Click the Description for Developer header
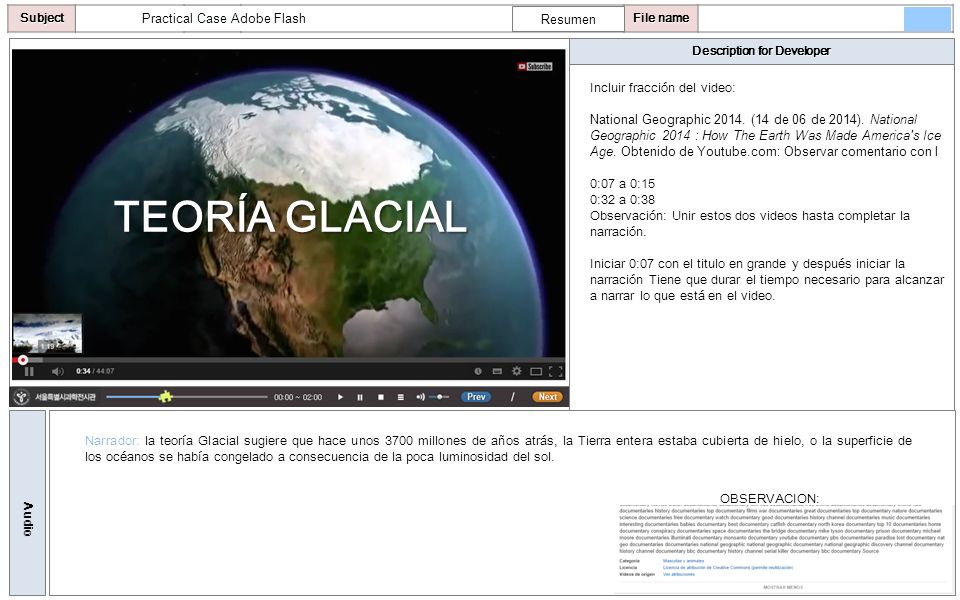This screenshot has width=960, height=600. (762, 51)
